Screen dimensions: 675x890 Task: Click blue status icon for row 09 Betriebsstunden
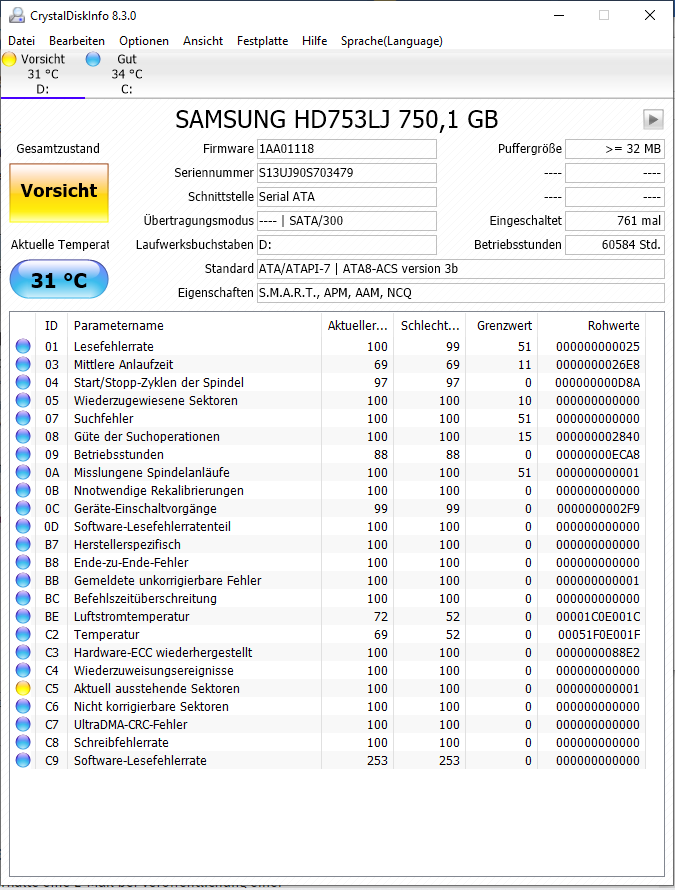pos(23,455)
